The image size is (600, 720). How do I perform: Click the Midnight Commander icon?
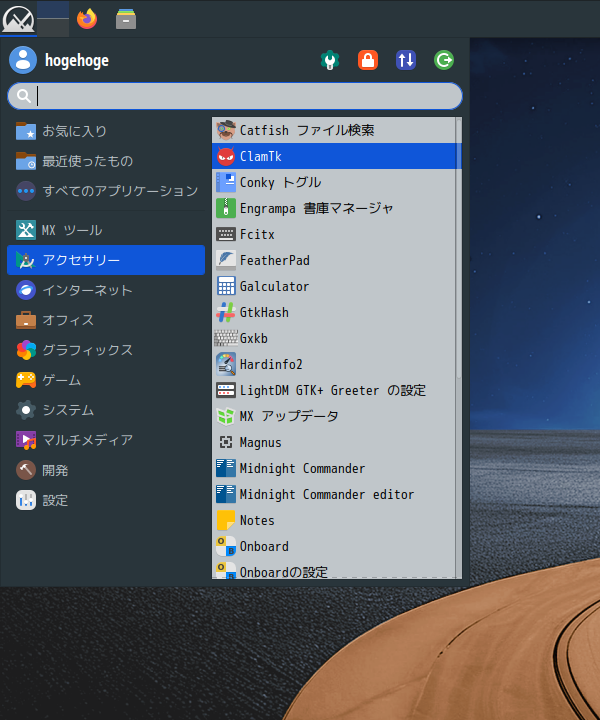coord(226,468)
